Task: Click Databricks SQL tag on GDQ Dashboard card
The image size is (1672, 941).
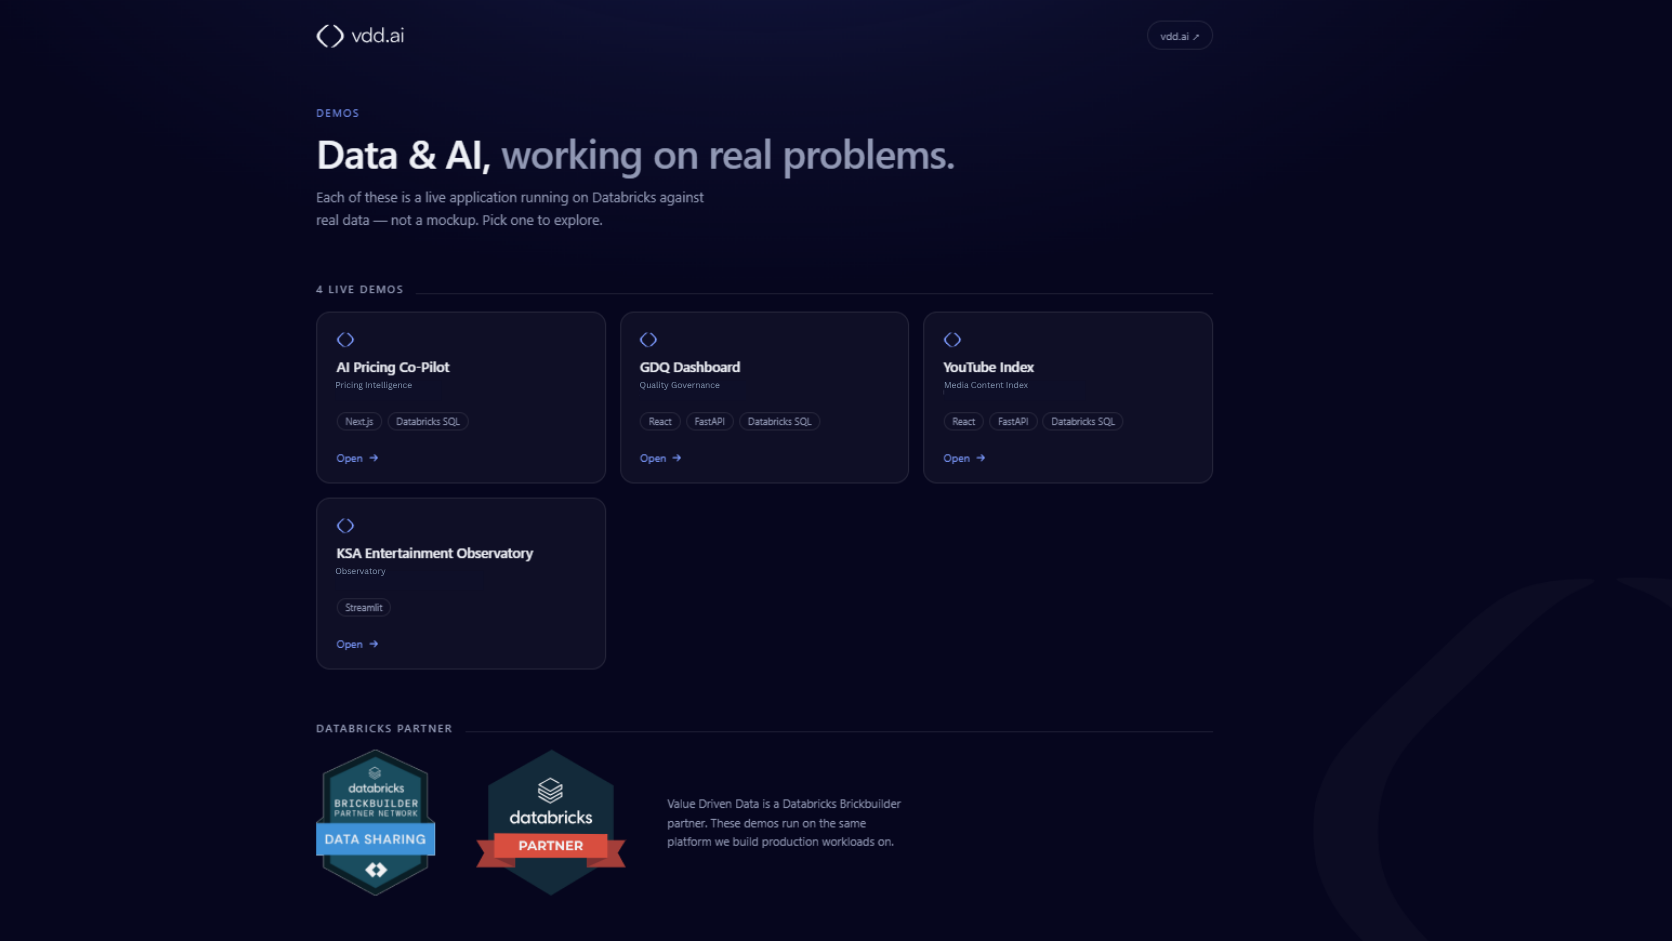Action: pyautogui.click(x=780, y=422)
